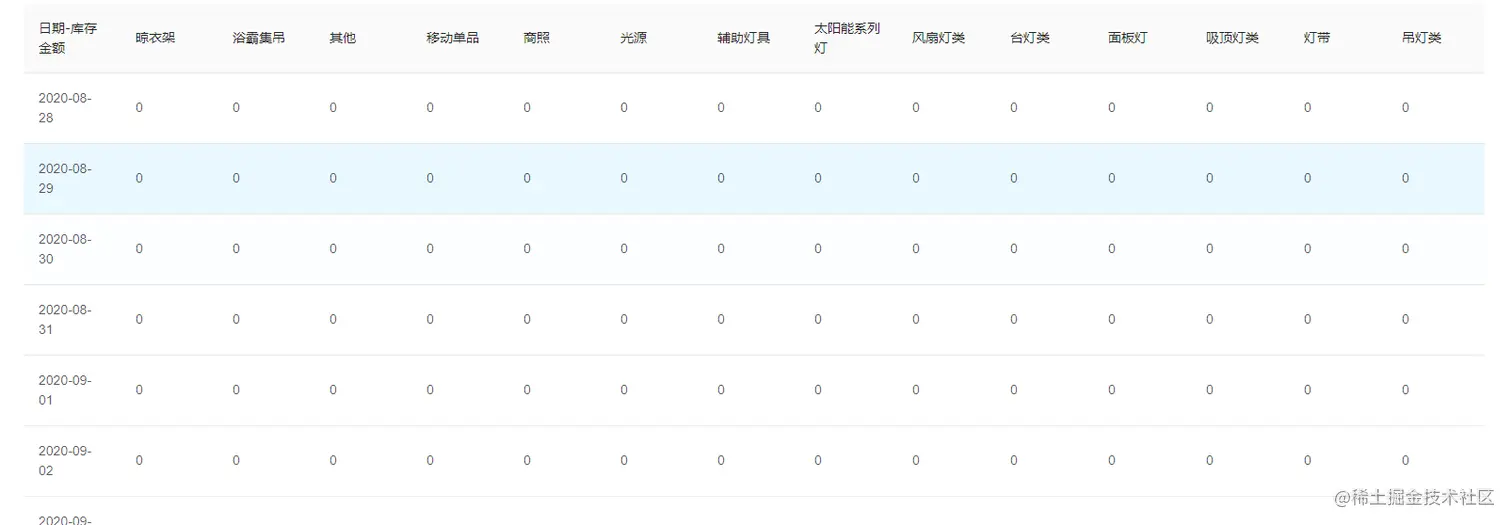Select 灯带 value in 2020-08-29 row
Image resolution: width=1512 pixels, height=525 pixels.
pyautogui.click(x=1307, y=178)
